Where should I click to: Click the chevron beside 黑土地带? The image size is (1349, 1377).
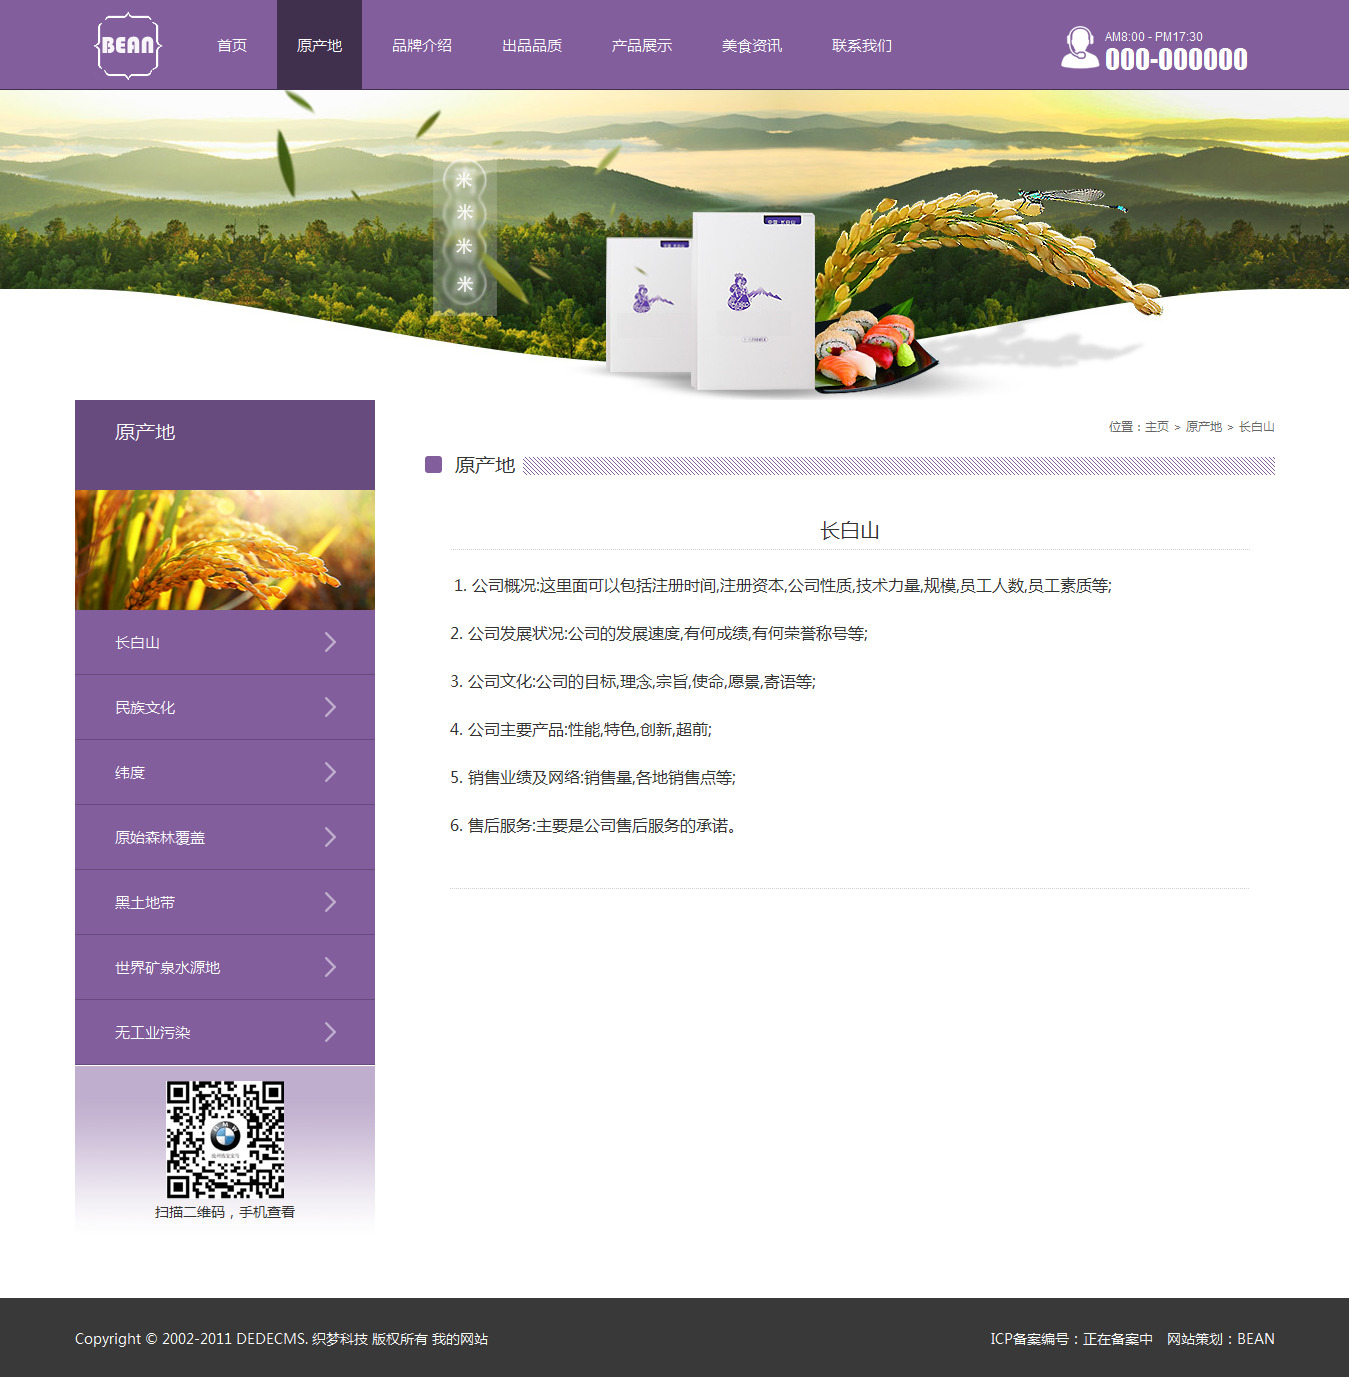click(x=330, y=902)
